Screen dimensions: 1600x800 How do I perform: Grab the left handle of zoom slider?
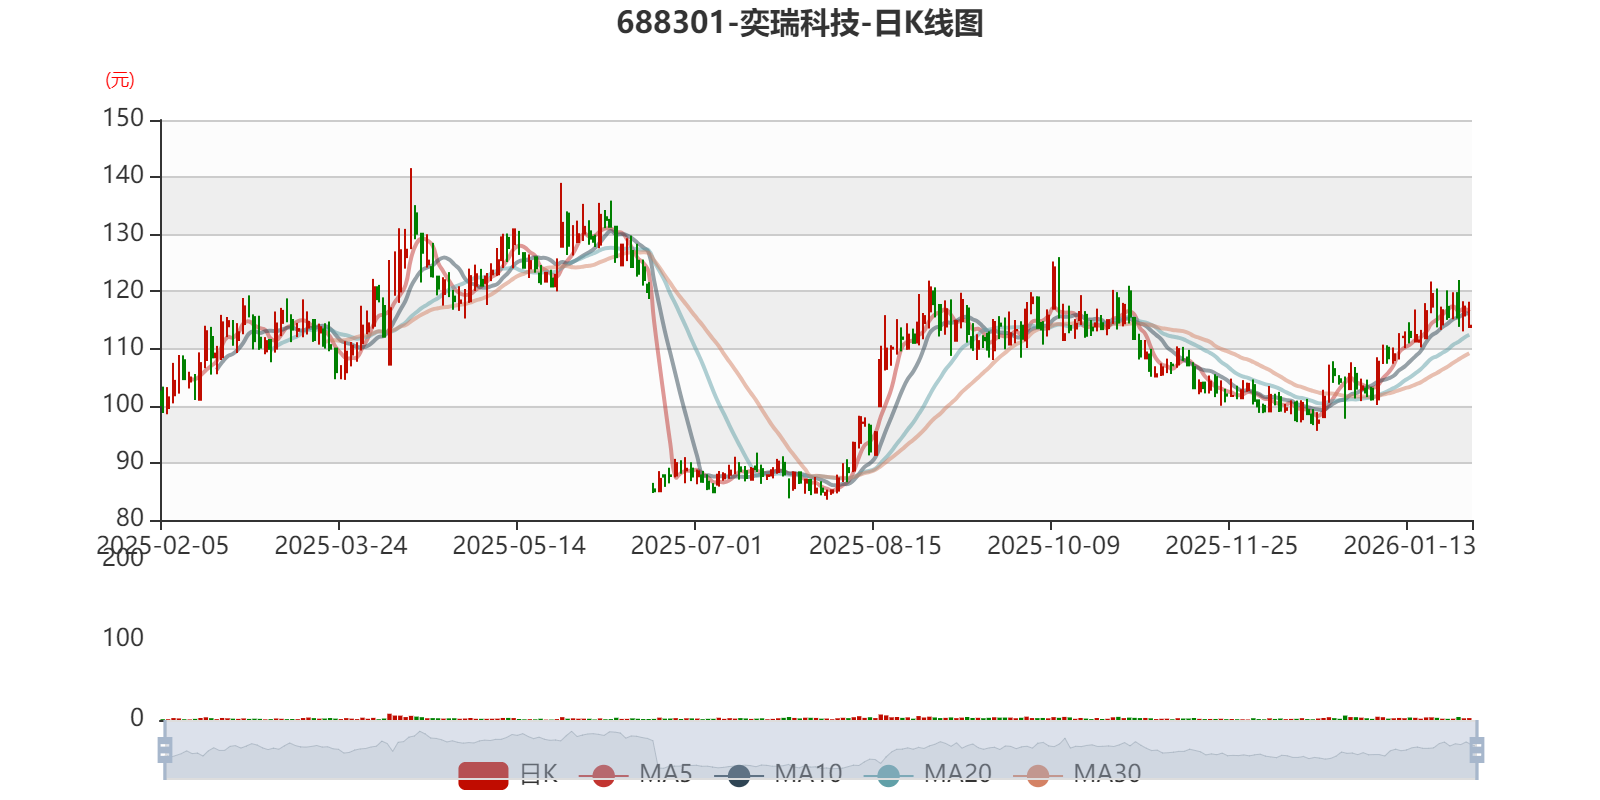(x=165, y=749)
